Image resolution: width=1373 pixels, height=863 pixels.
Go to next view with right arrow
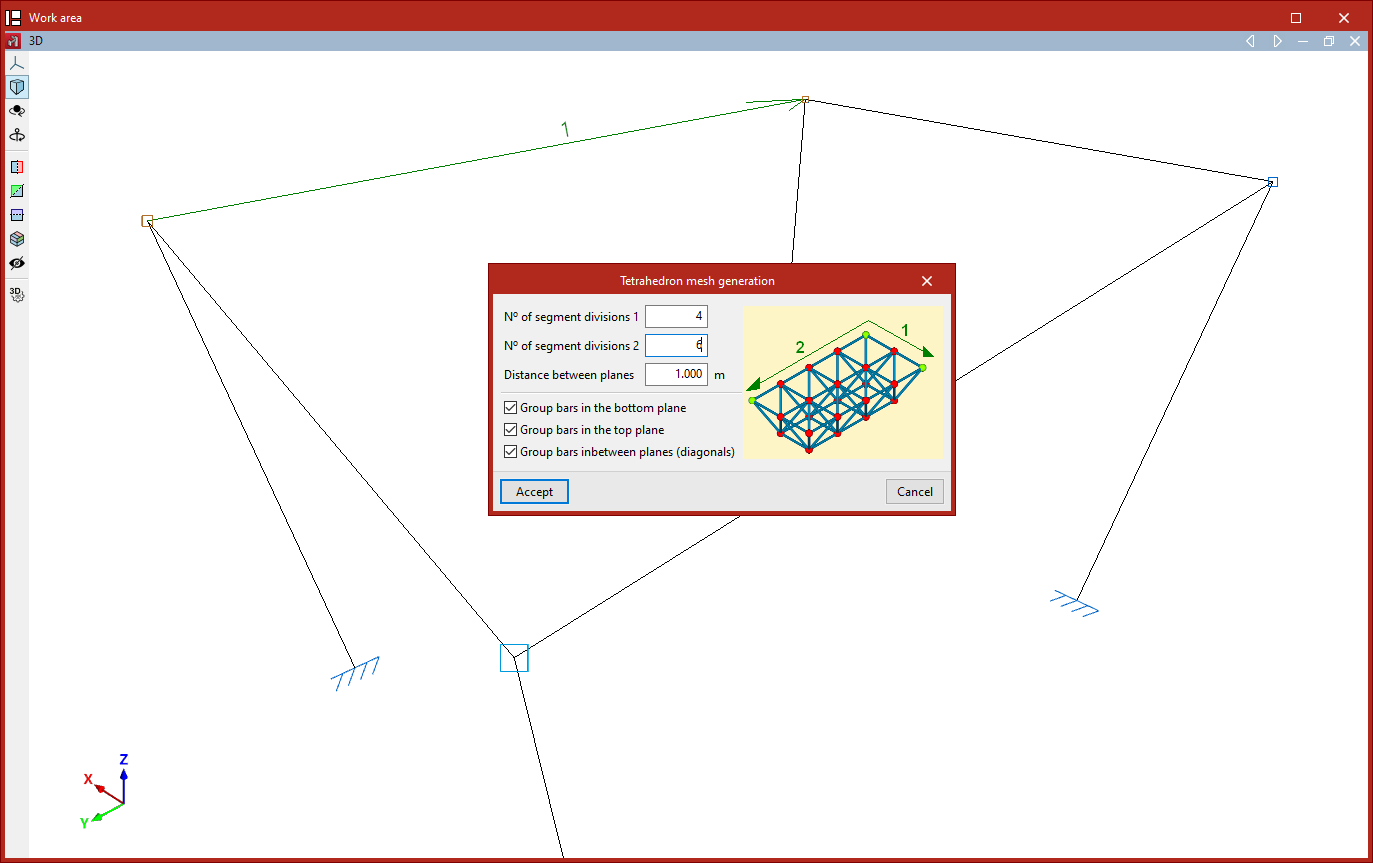tap(1277, 41)
